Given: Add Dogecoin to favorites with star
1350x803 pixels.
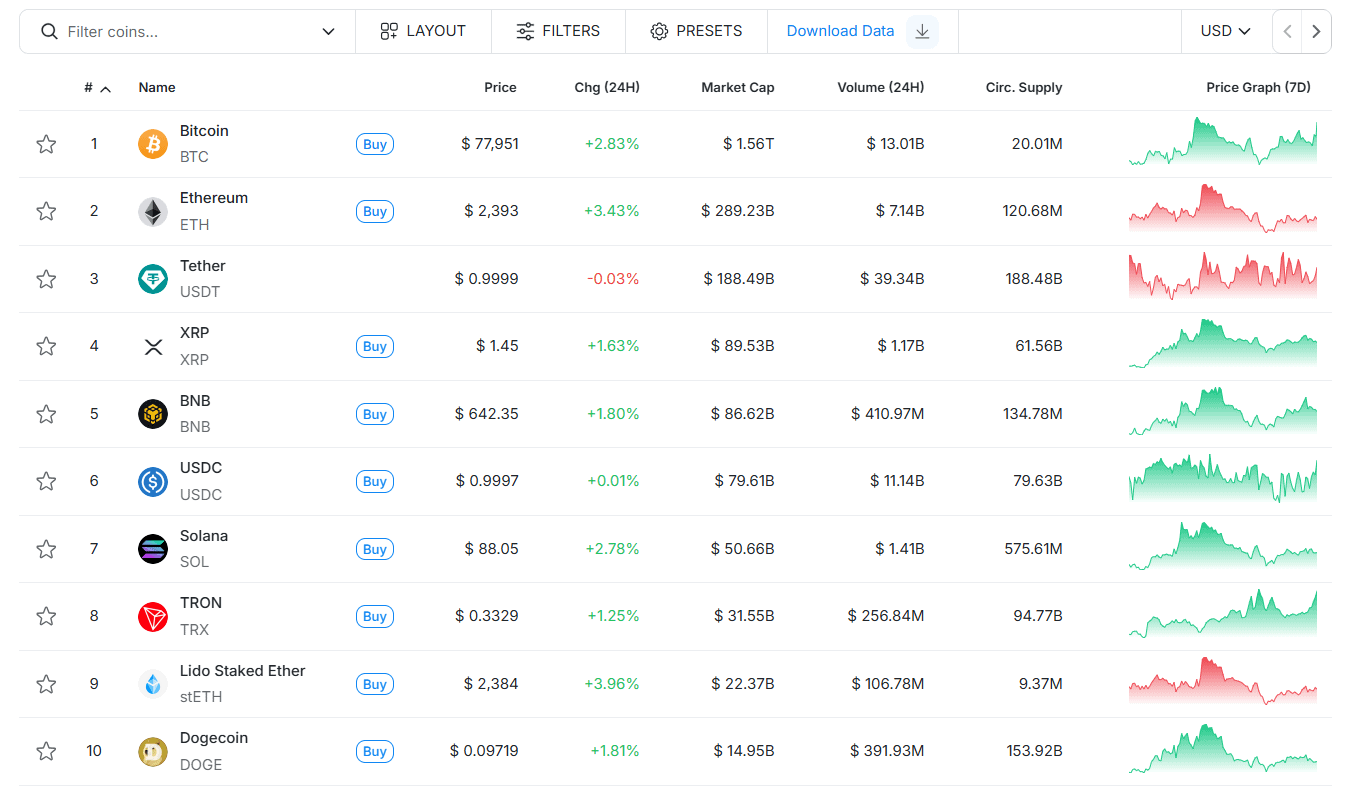Looking at the screenshot, I should 46,751.
